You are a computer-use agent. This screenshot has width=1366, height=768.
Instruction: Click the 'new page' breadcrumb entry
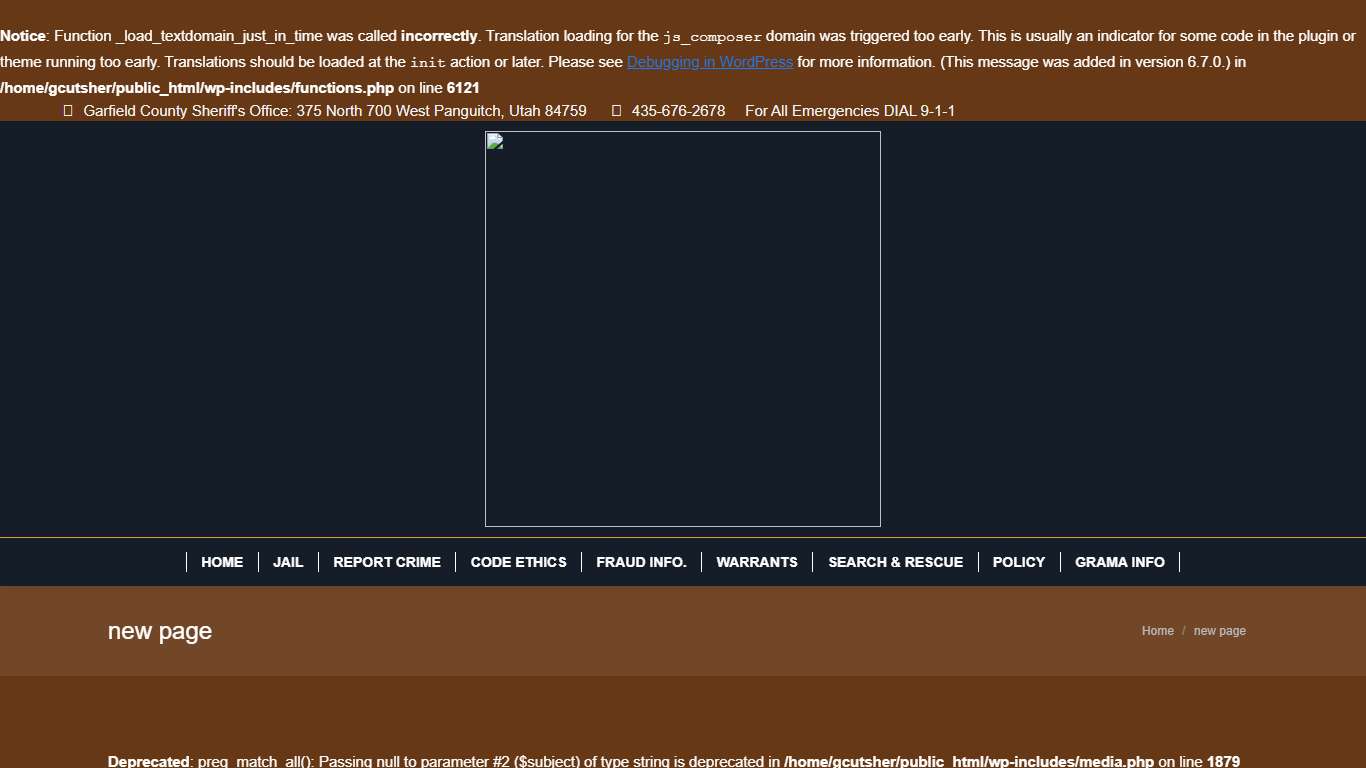tap(1219, 631)
